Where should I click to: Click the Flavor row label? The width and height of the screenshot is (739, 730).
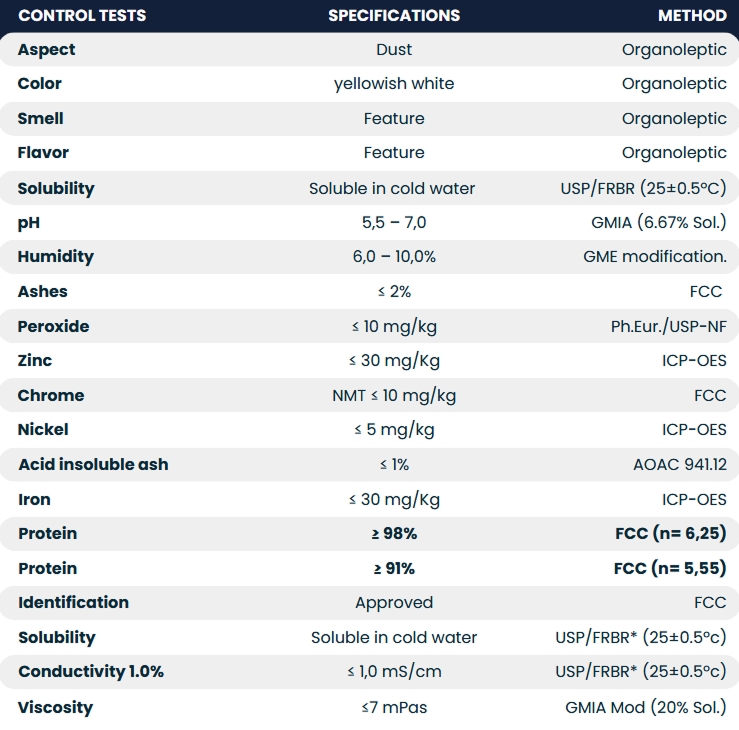[43, 153]
